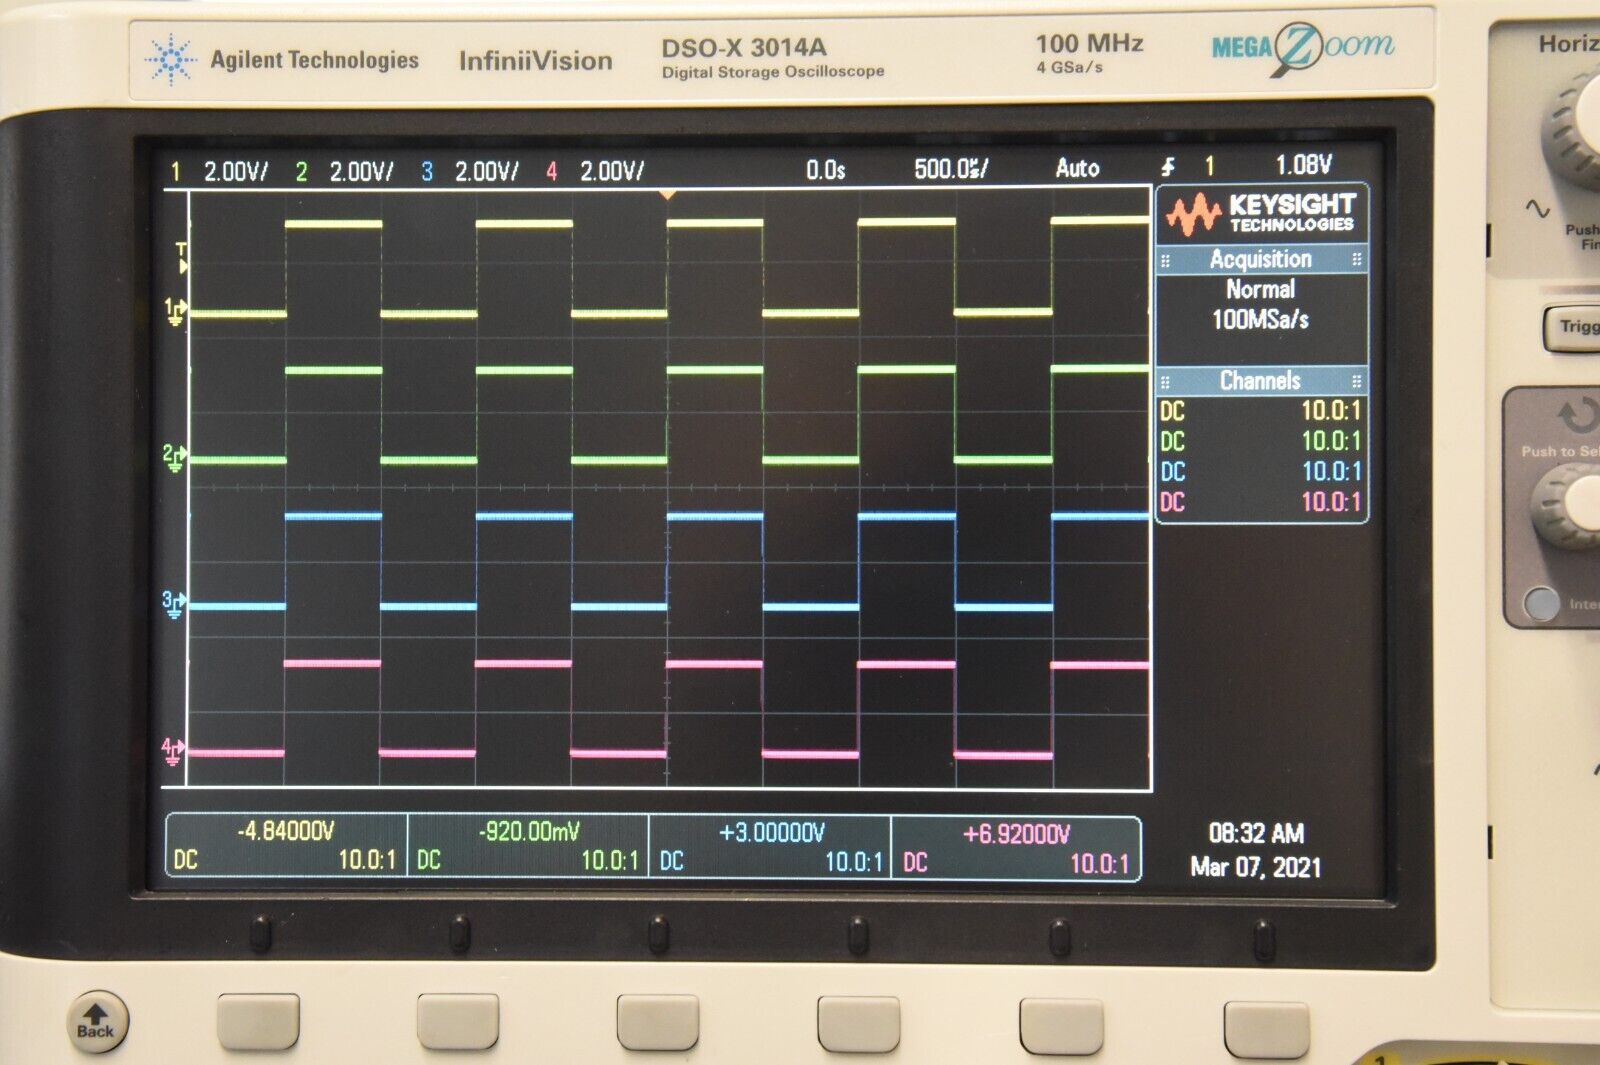Image resolution: width=1600 pixels, height=1065 pixels.
Task: Tap the Keysight Technologies logo
Action: (x=1261, y=213)
